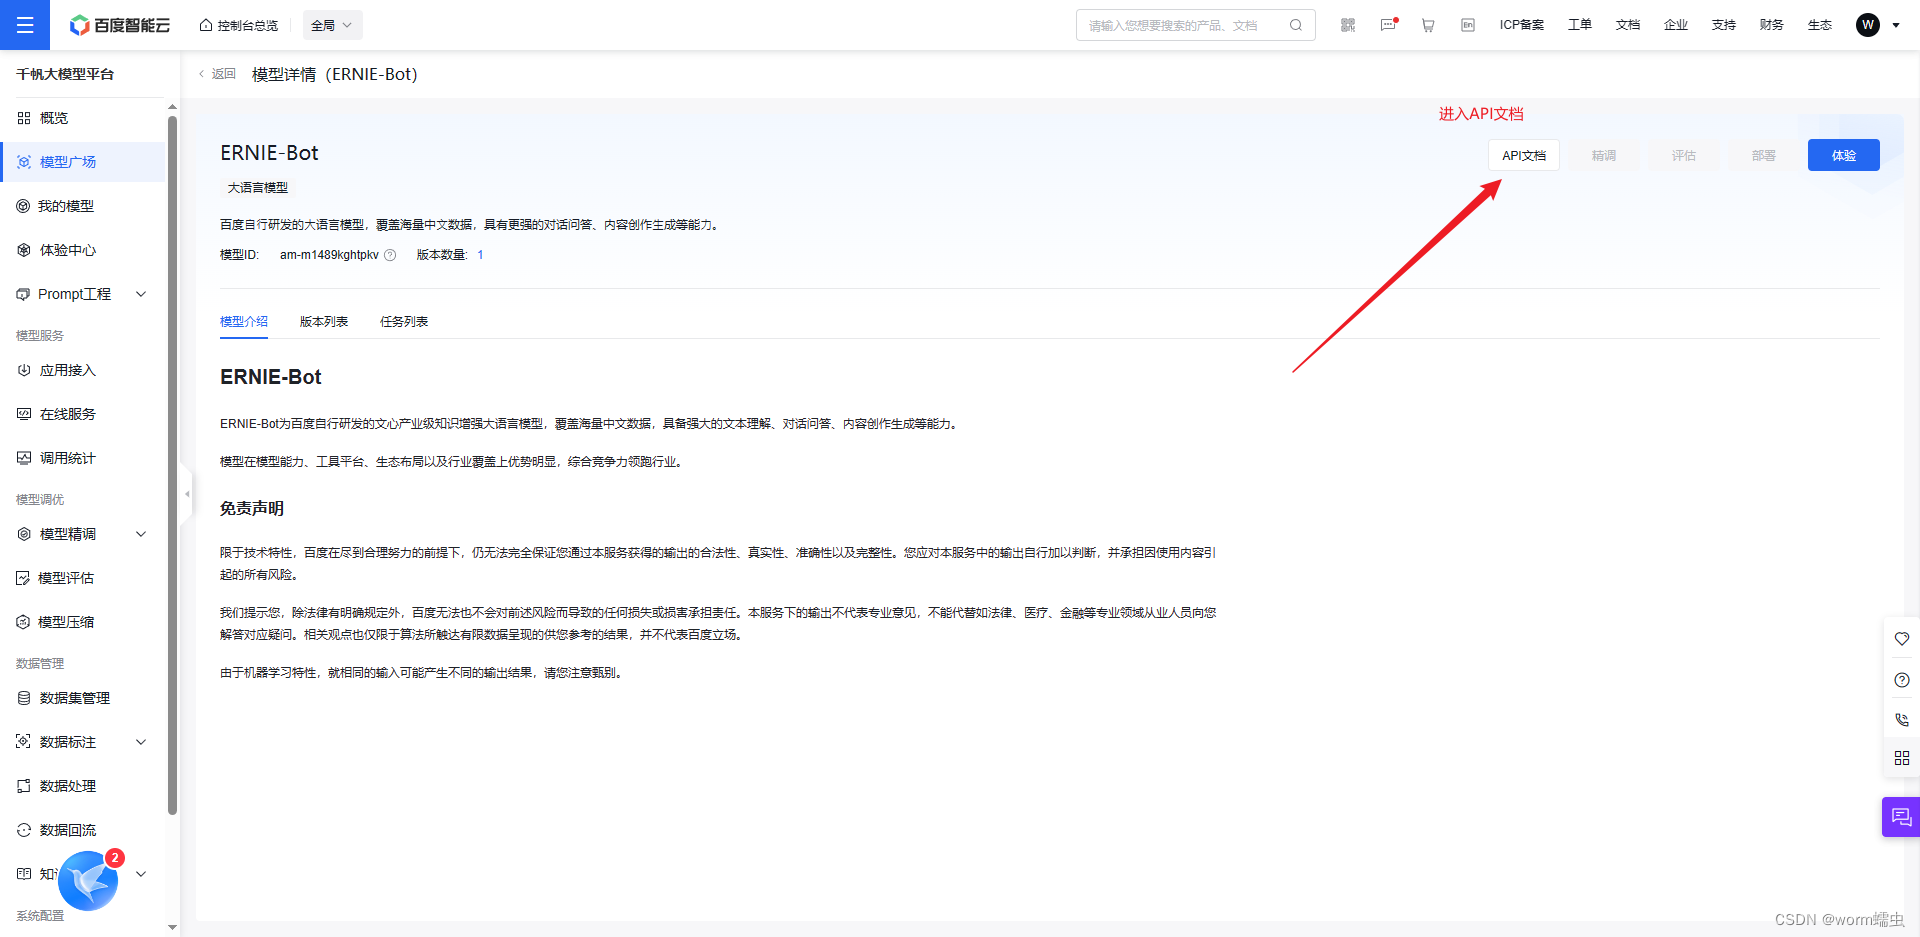Switch to the 任务列表 tab
The height and width of the screenshot is (937, 1920).
click(404, 322)
